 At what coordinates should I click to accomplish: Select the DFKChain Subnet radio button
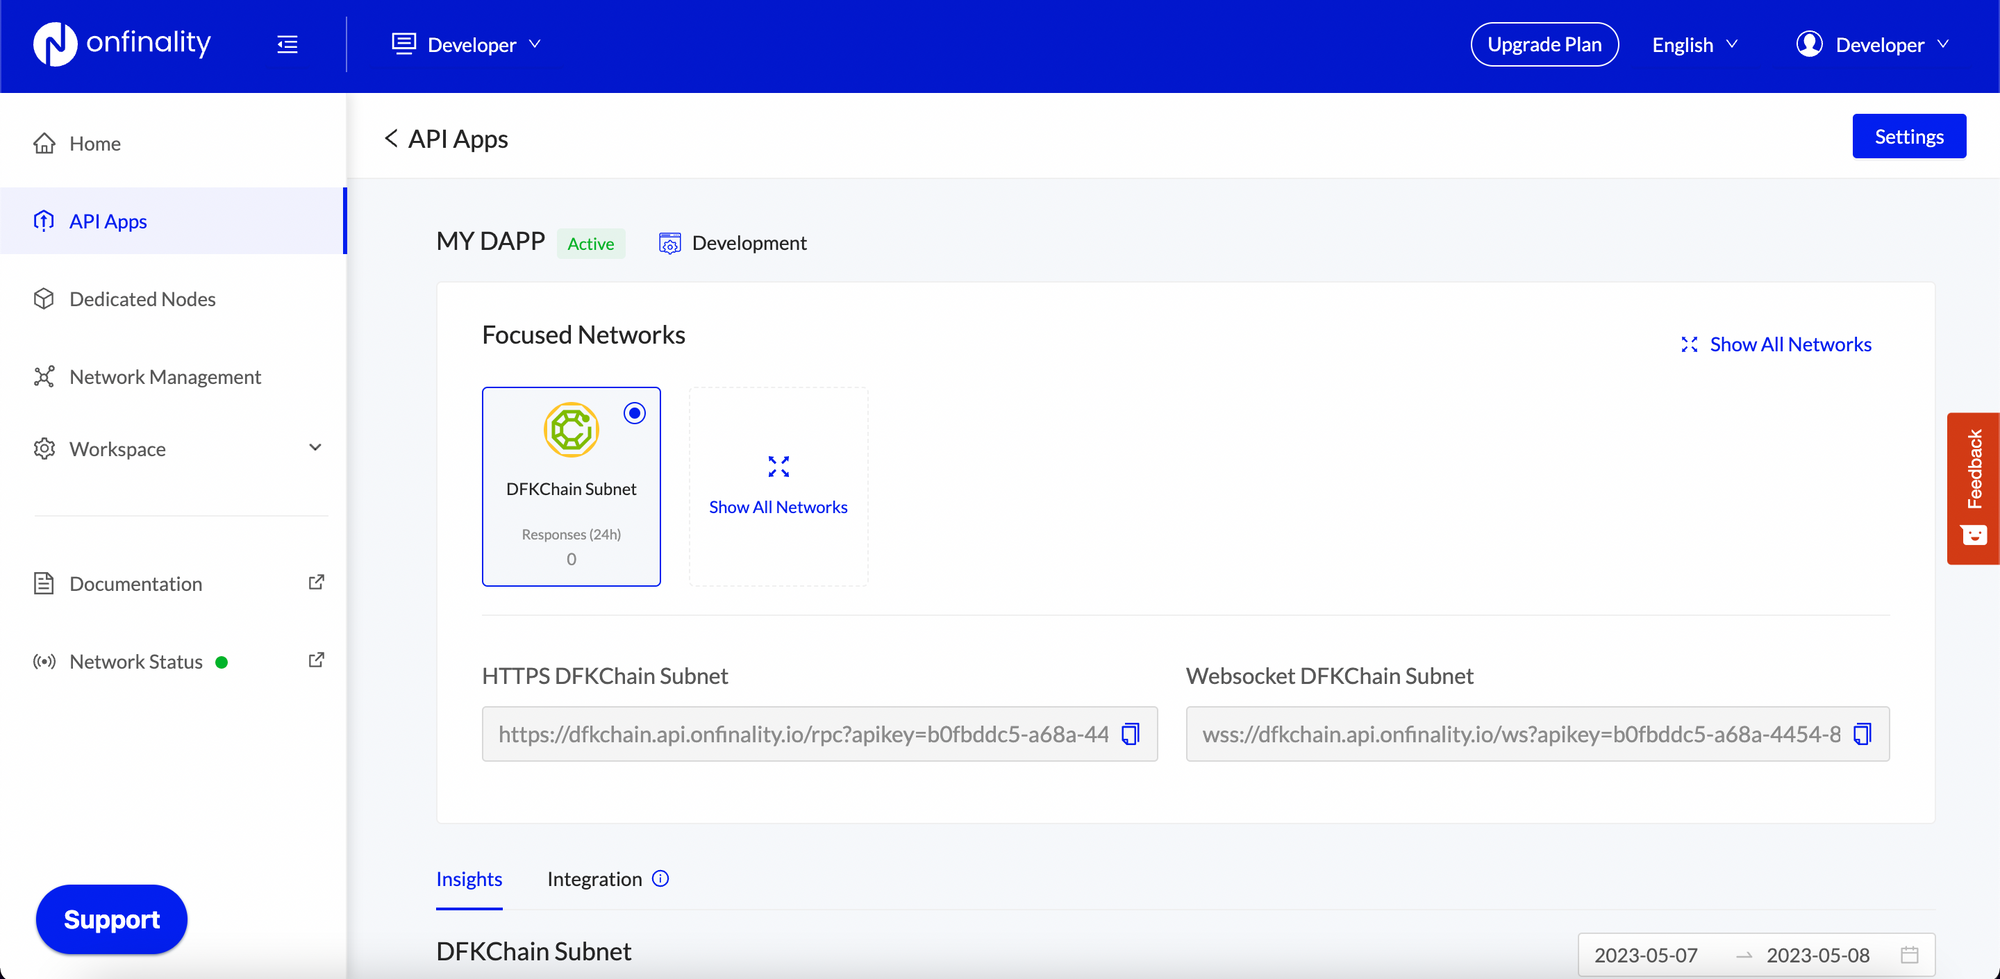coord(635,413)
